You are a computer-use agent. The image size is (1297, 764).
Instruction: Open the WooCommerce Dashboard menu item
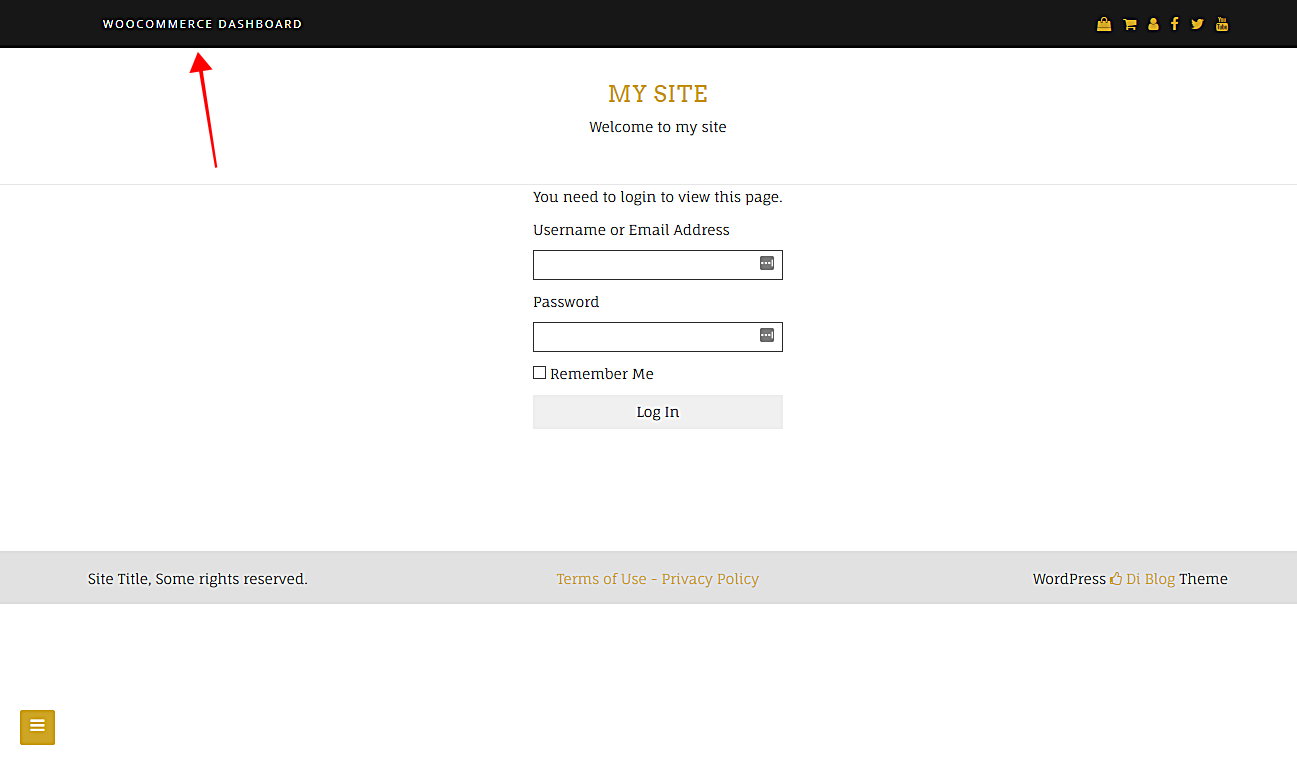click(x=202, y=24)
